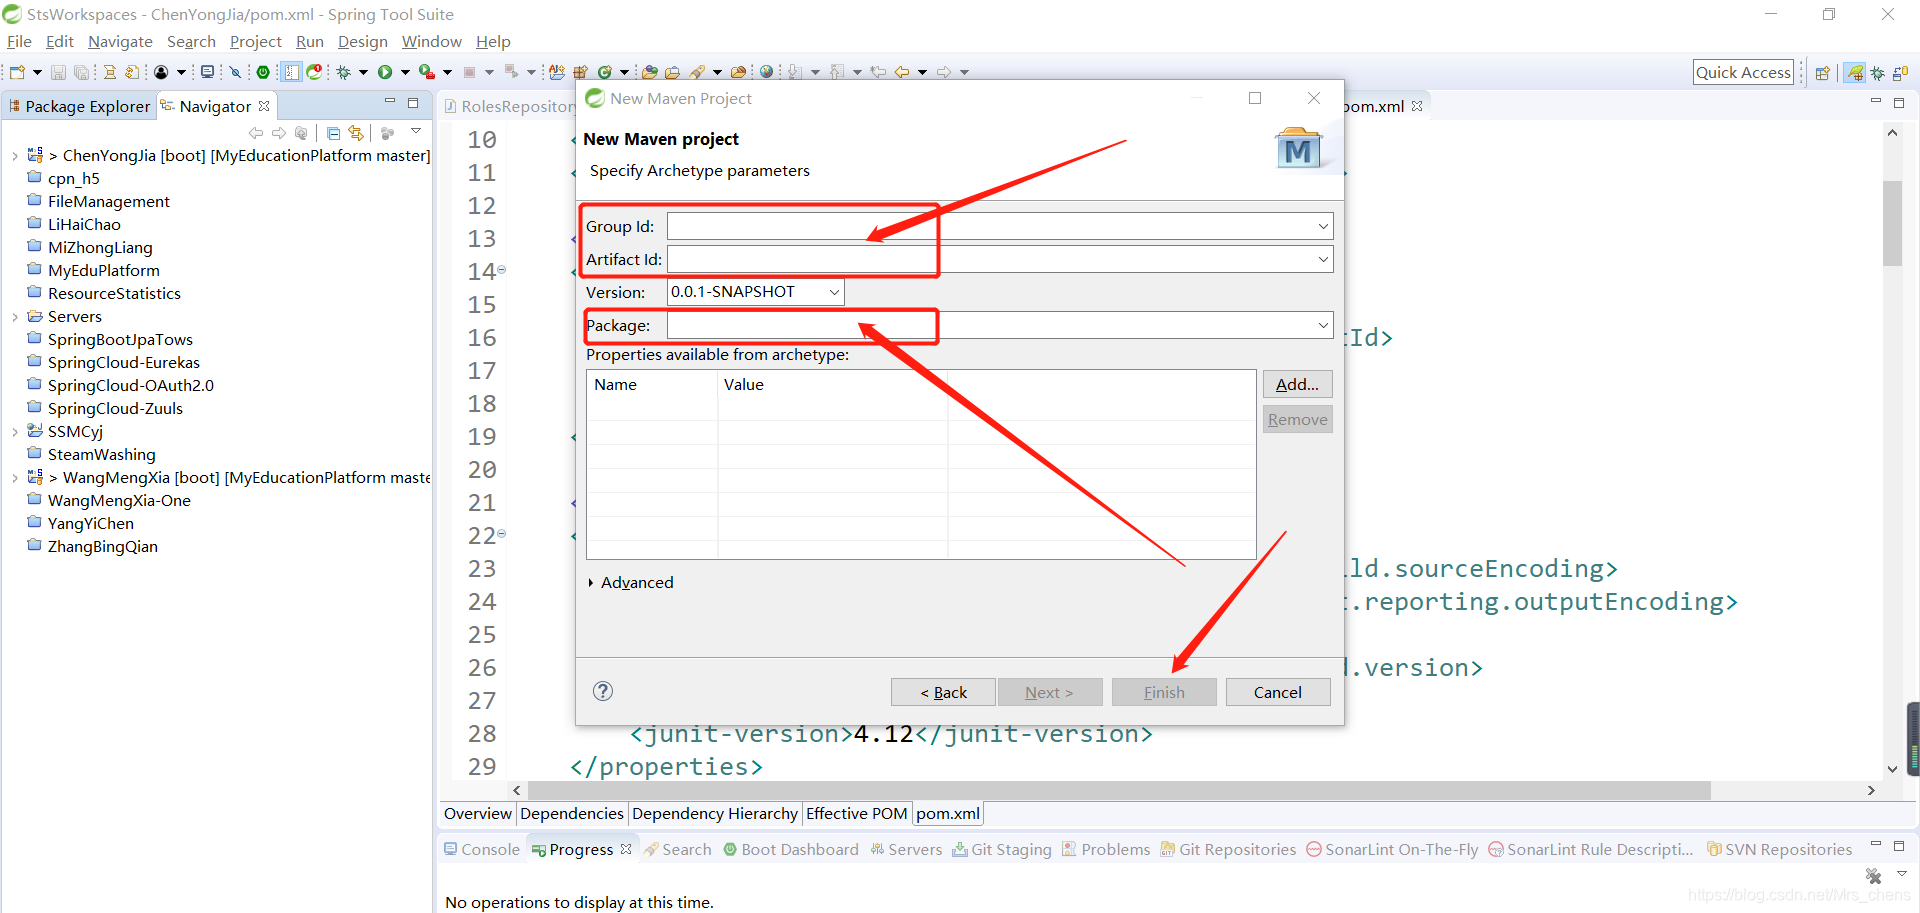
Task: Expand the Servers folder node
Action: tap(15, 317)
